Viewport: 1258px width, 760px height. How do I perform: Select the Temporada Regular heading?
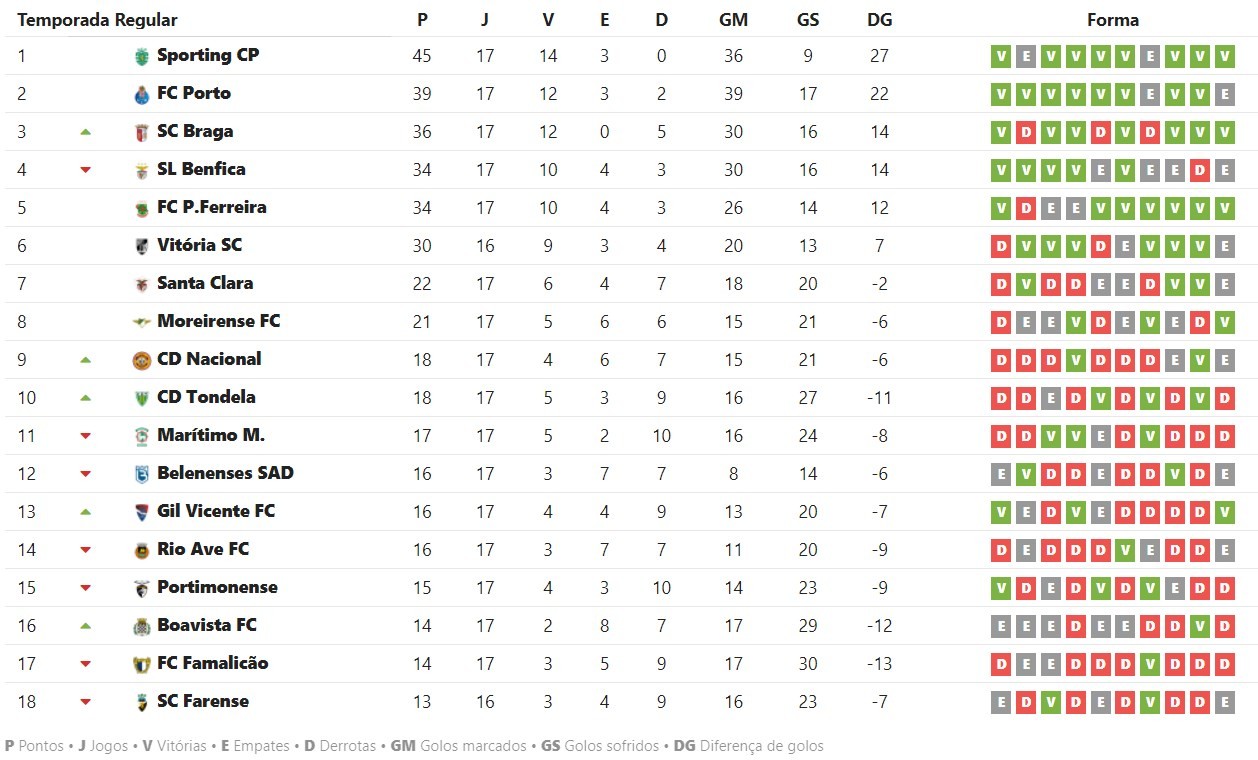point(98,20)
